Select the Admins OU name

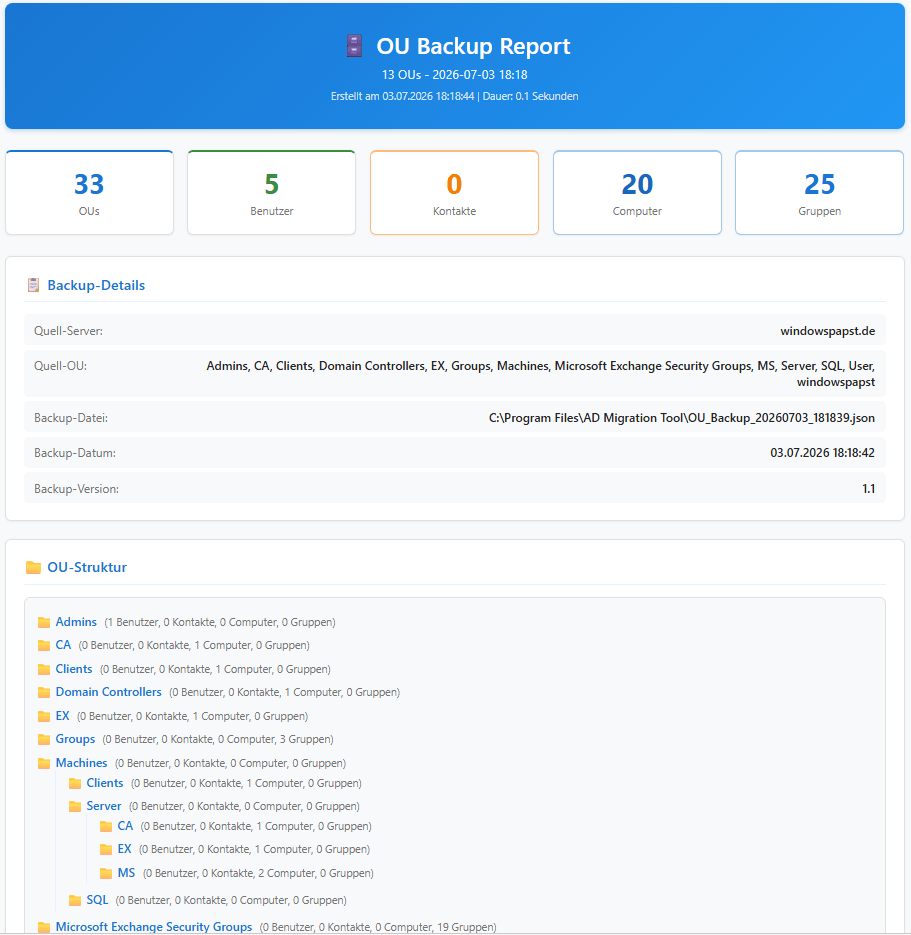click(x=76, y=622)
